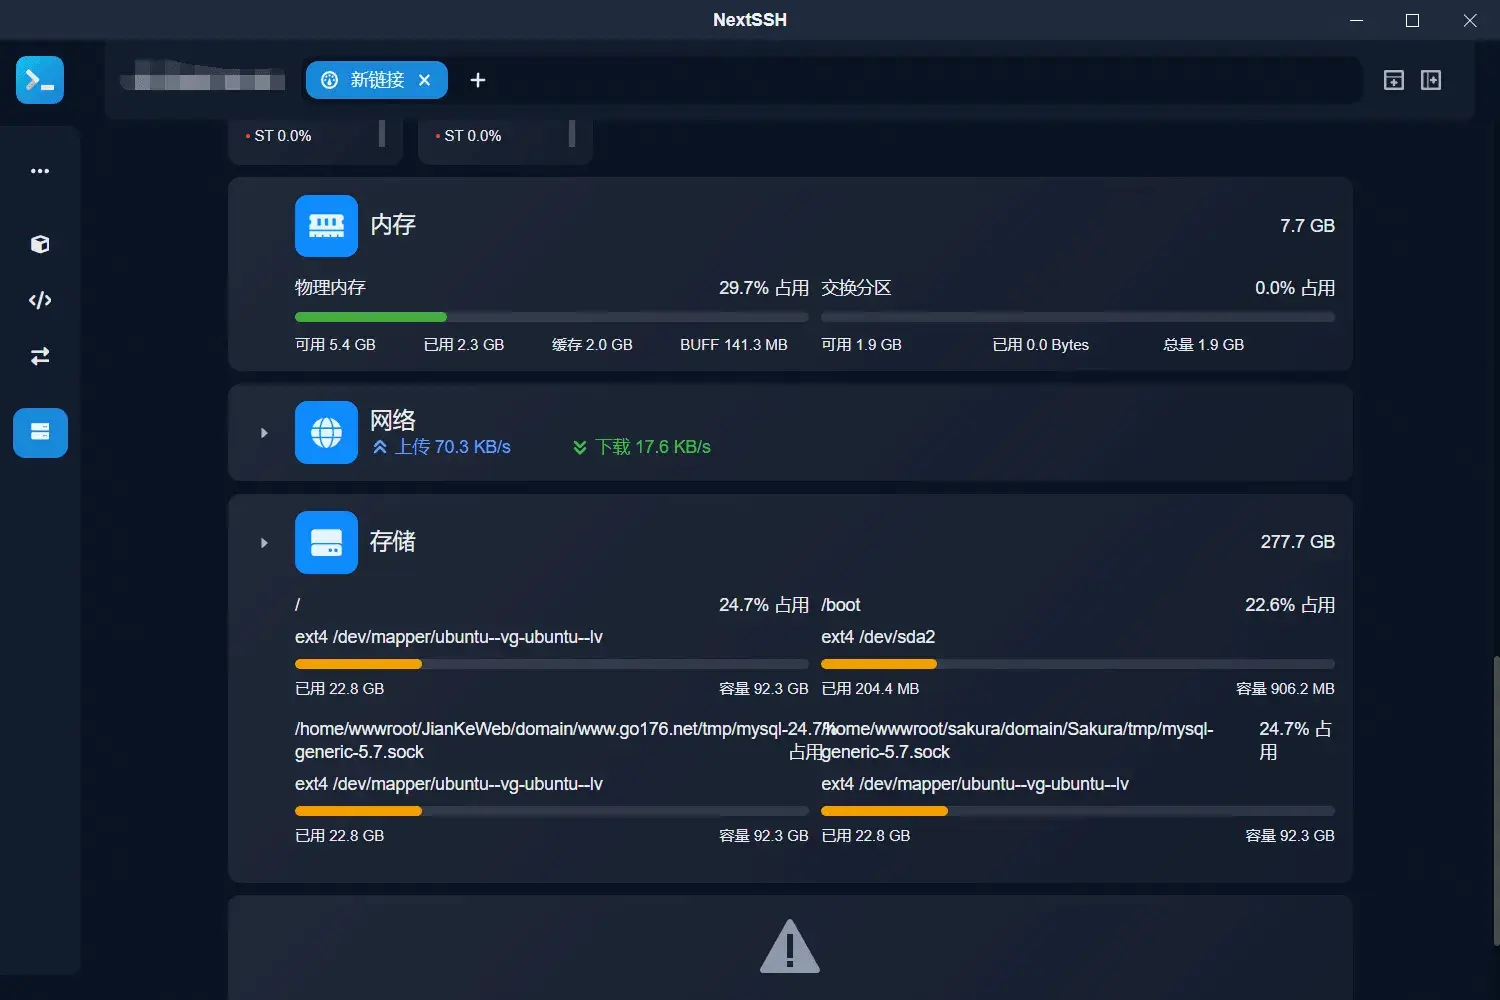Viewport: 1500px width, 1000px height.
Task: Expand the 网络 network section arrow
Action: click(x=264, y=433)
